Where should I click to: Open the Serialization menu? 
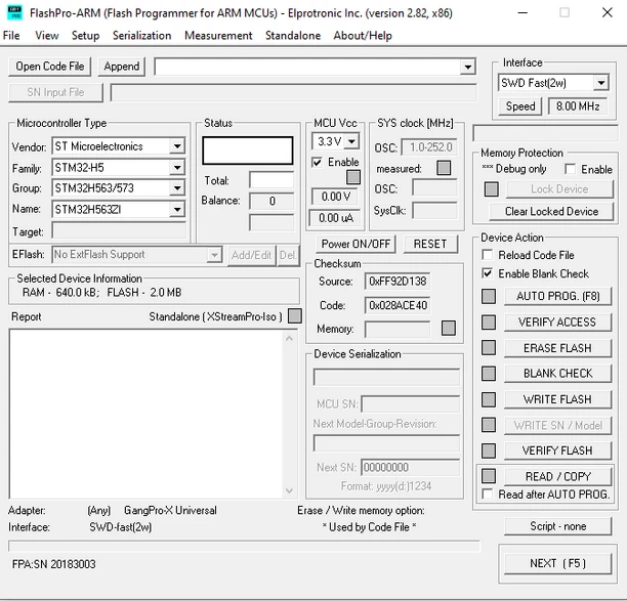(142, 36)
